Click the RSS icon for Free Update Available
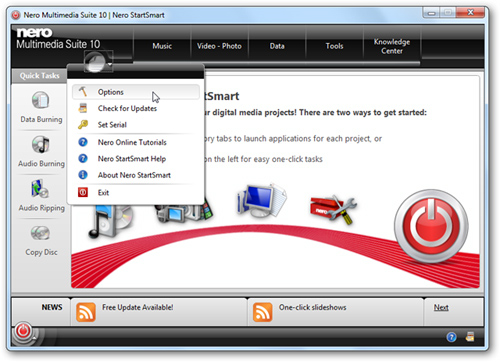Image resolution: width=500 pixels, height=362 pixels. (x=86, y=312)
